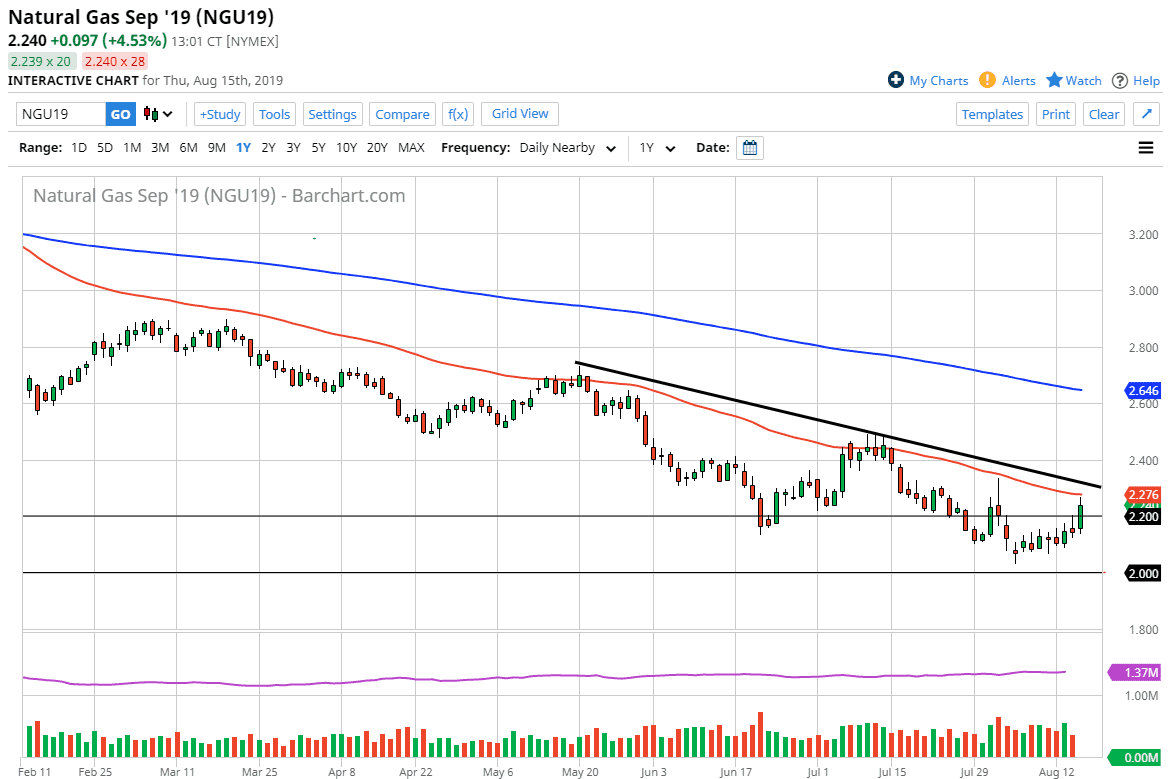Click the f(x) expressions button

pos(457,114)
